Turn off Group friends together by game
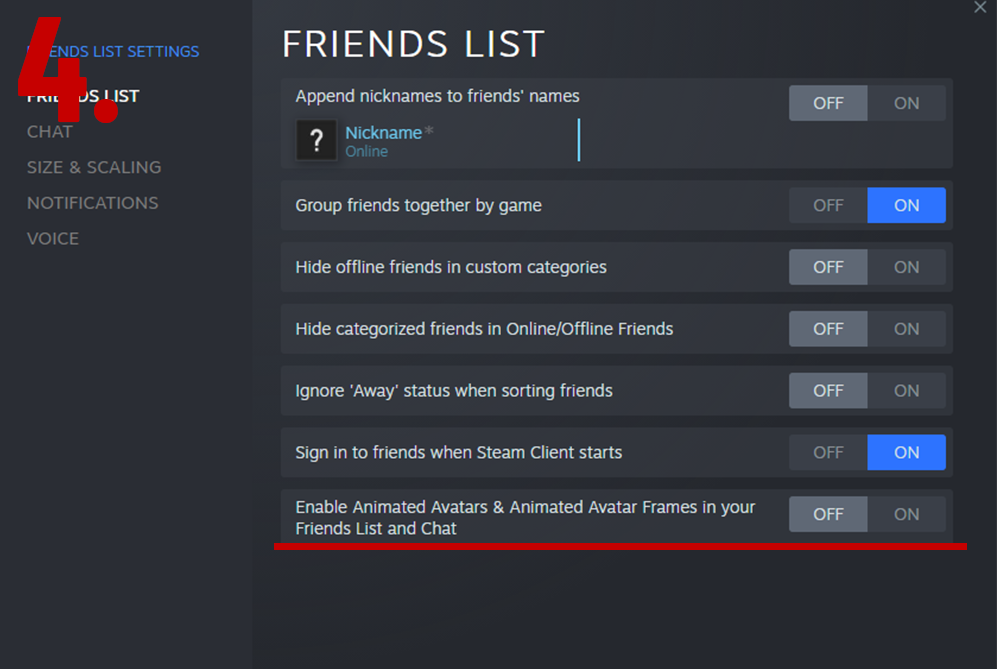The height and width of the screenshot is (669, 997). tap(828, 205)
